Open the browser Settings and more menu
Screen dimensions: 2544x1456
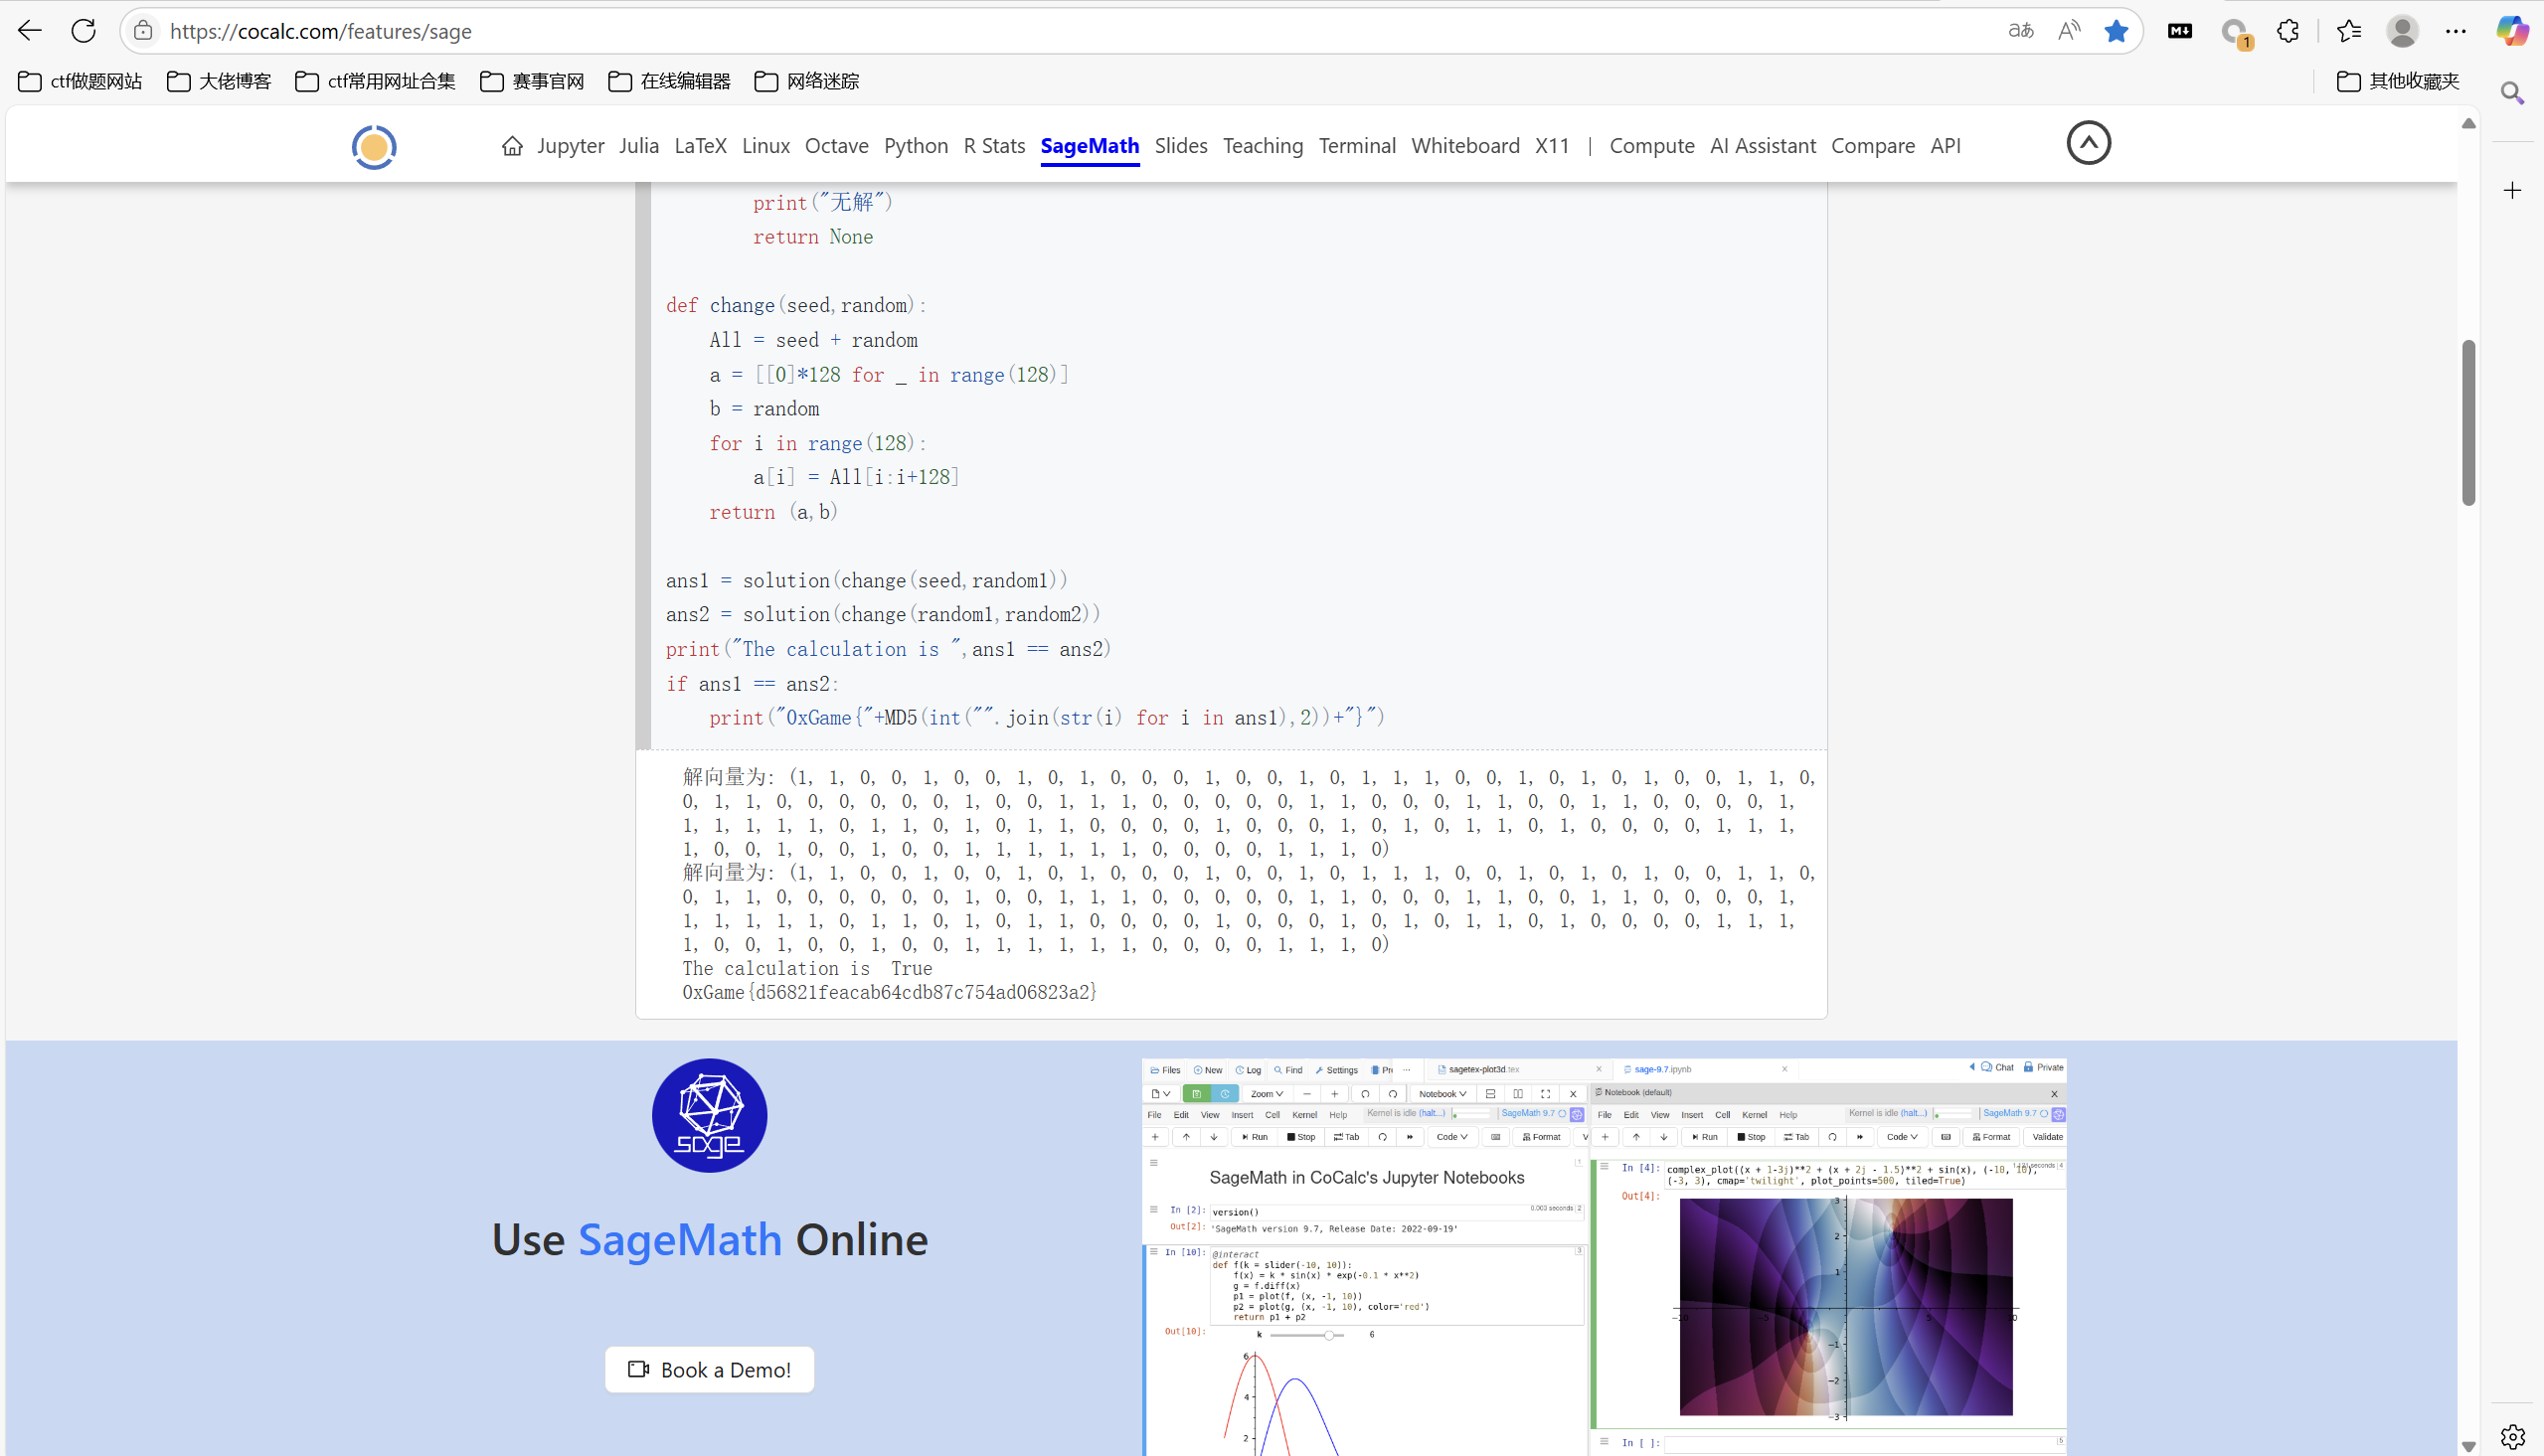coord(2456,31)
